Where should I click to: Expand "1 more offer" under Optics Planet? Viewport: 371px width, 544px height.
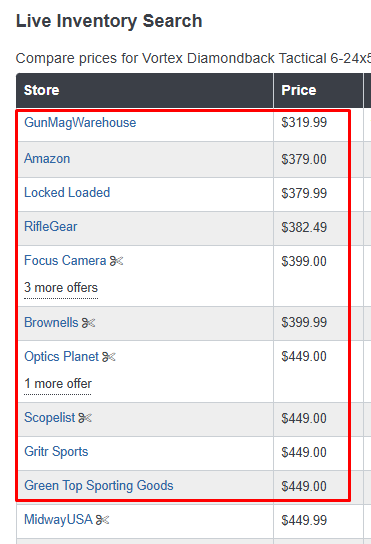click(58, 384)
